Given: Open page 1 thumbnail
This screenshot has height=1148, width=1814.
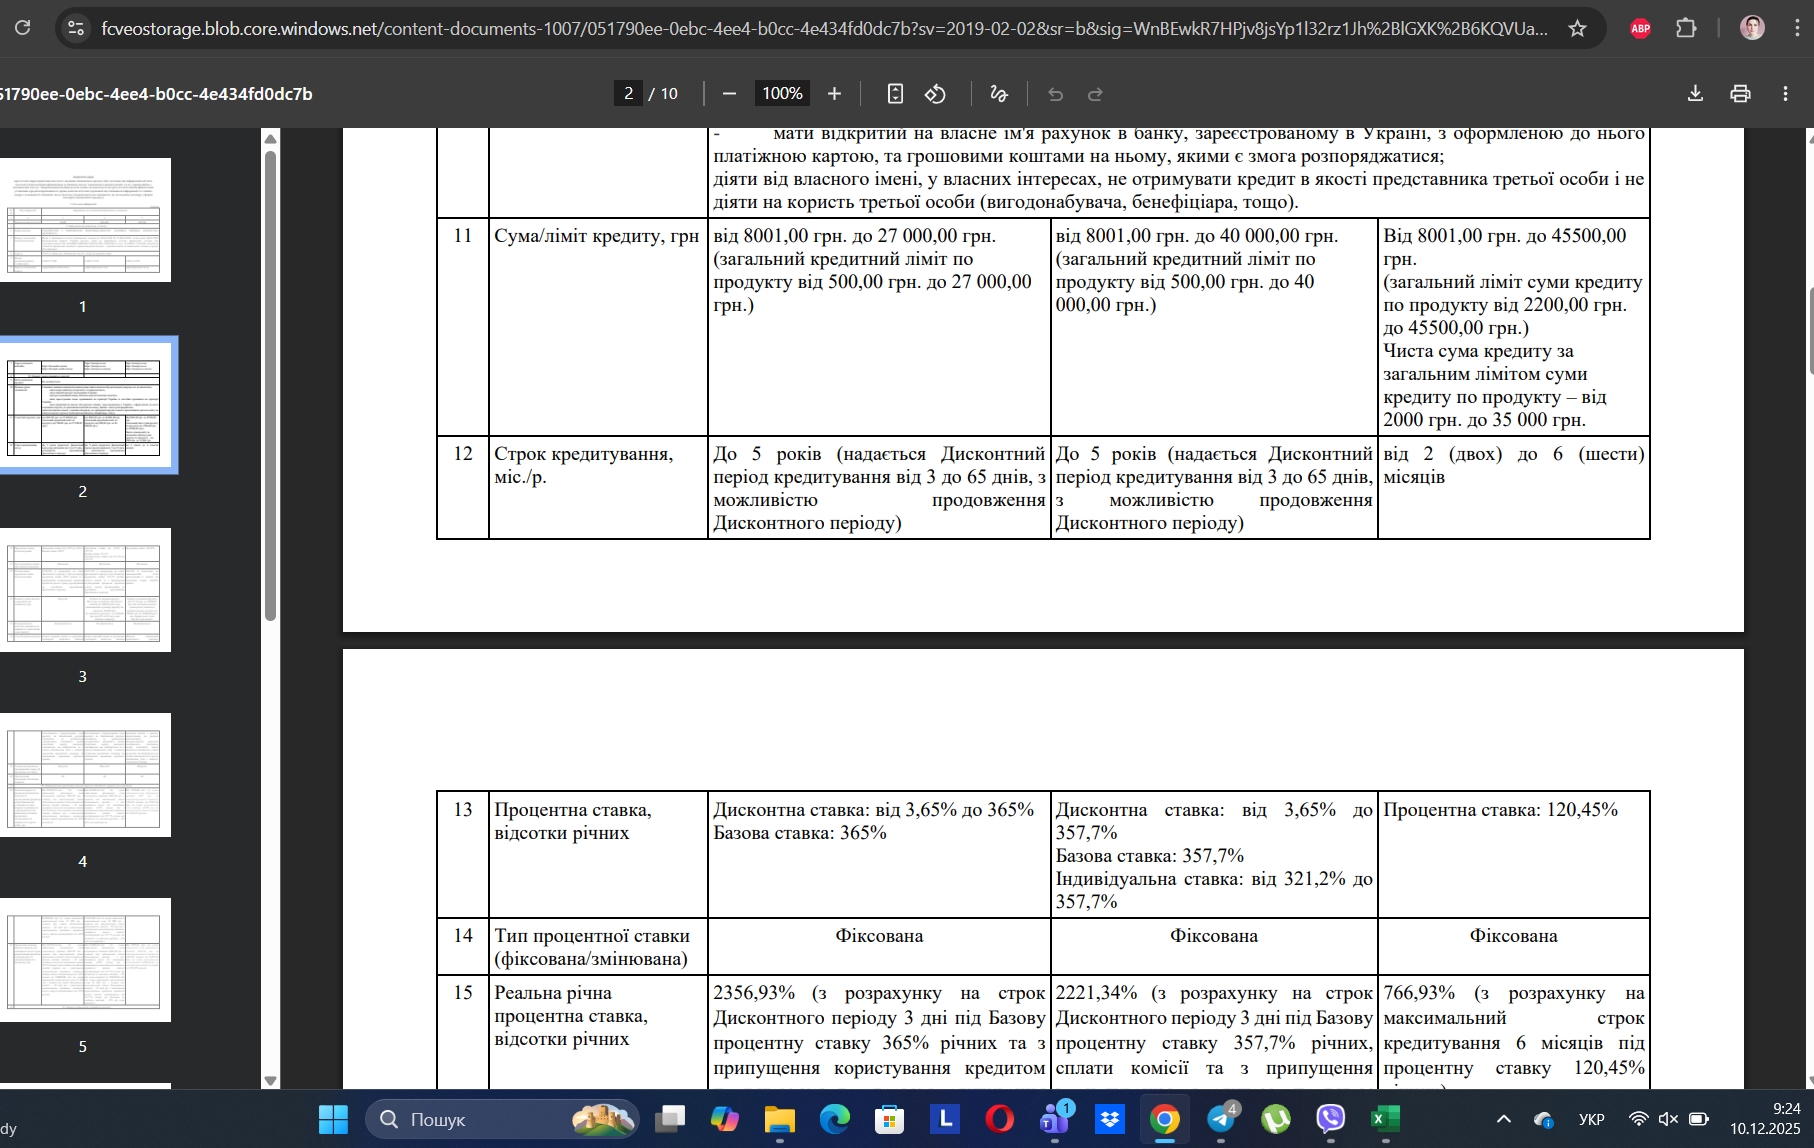Looking at the screenshot, I should (85, 220).
